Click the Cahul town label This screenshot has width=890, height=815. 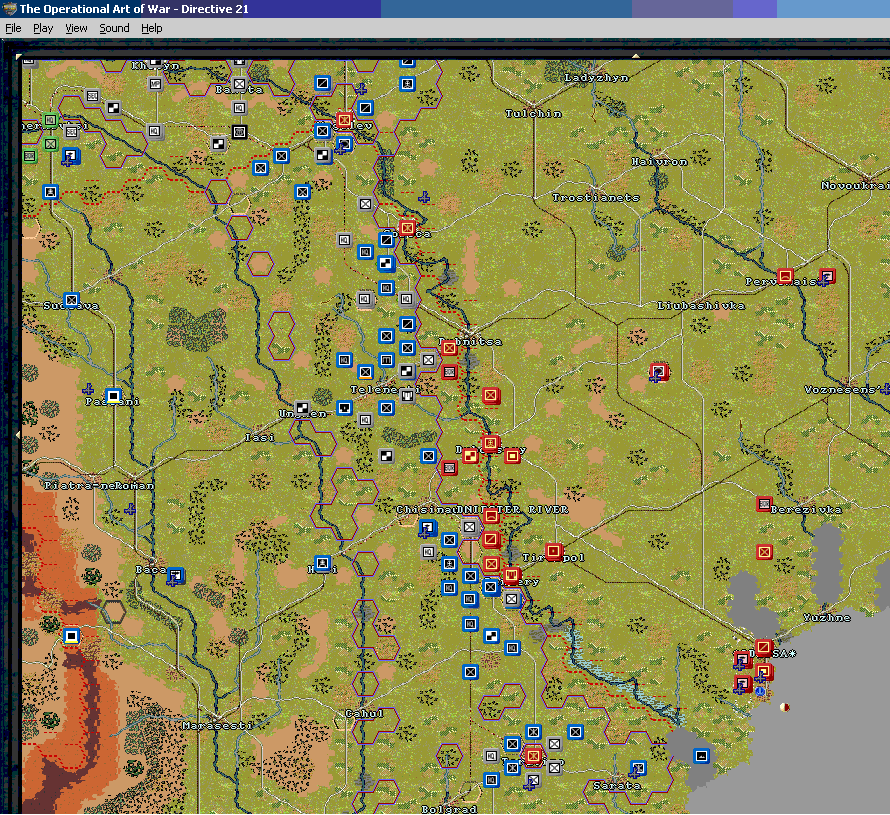click(x=364, y=713)
